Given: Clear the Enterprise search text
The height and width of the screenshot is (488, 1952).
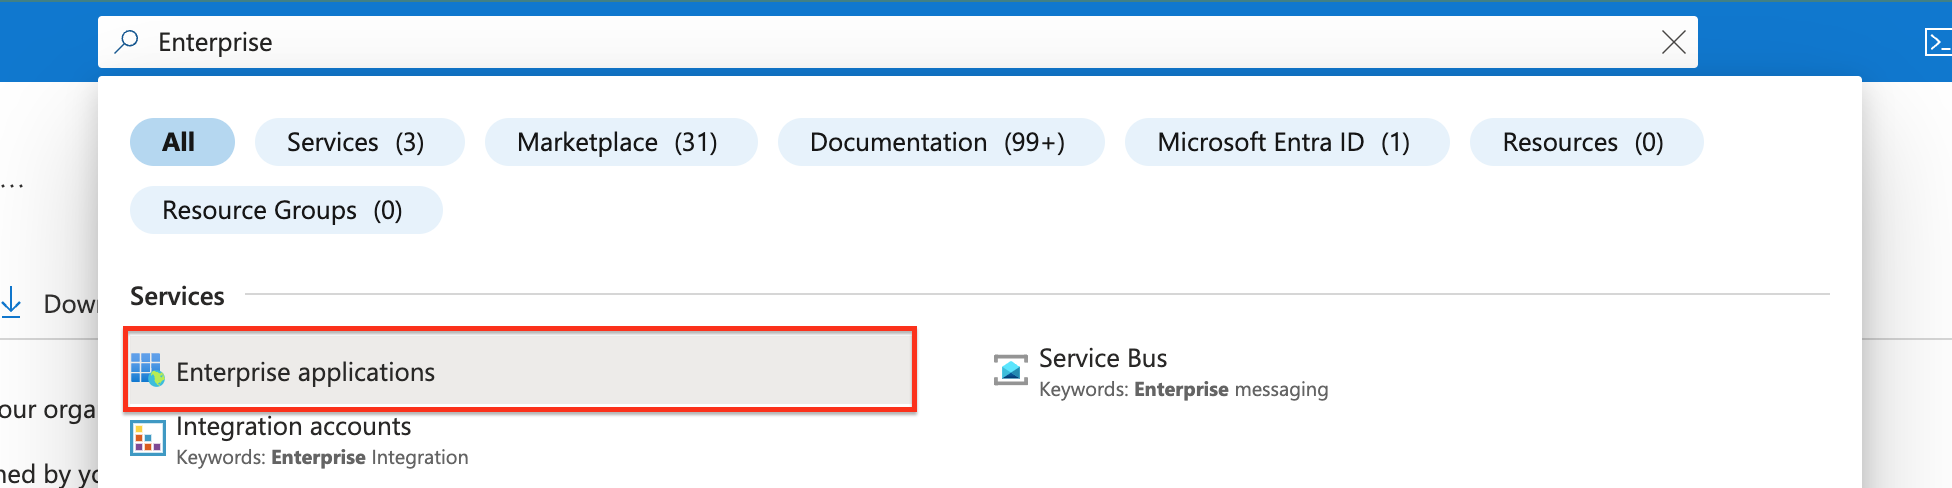Looking at the screenshot, I should tap(1673, 42).
